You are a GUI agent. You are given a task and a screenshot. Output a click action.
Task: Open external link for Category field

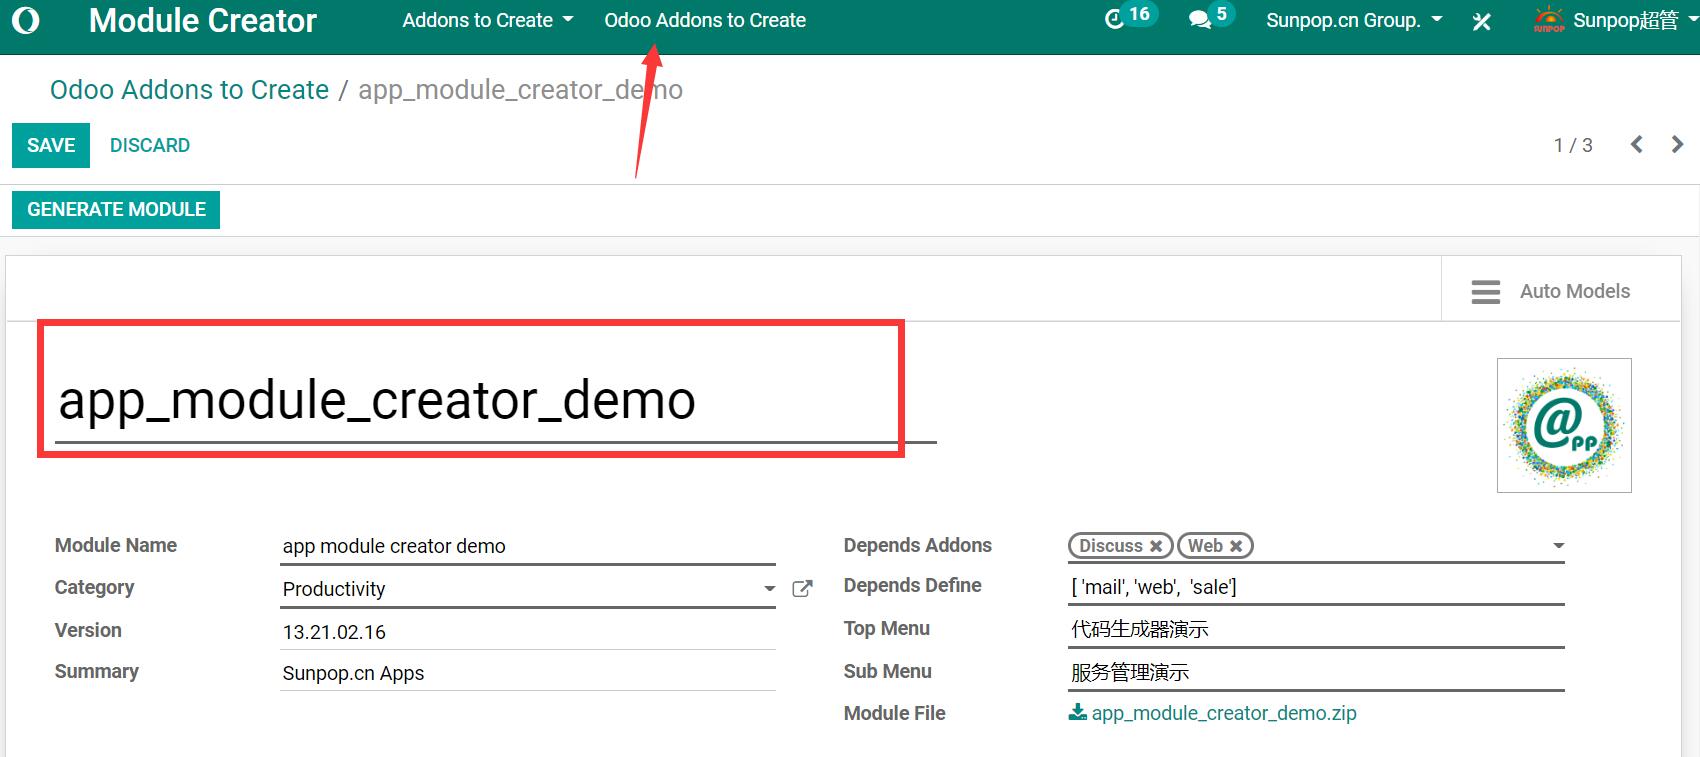point(802,589)
